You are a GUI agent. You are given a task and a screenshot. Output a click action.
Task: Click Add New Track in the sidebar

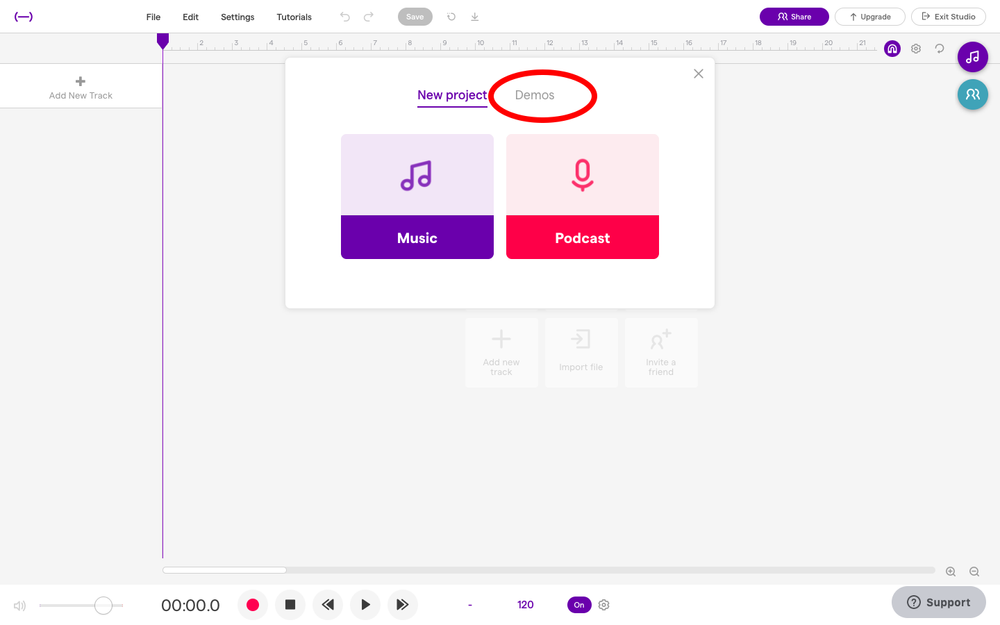(80, 86)
